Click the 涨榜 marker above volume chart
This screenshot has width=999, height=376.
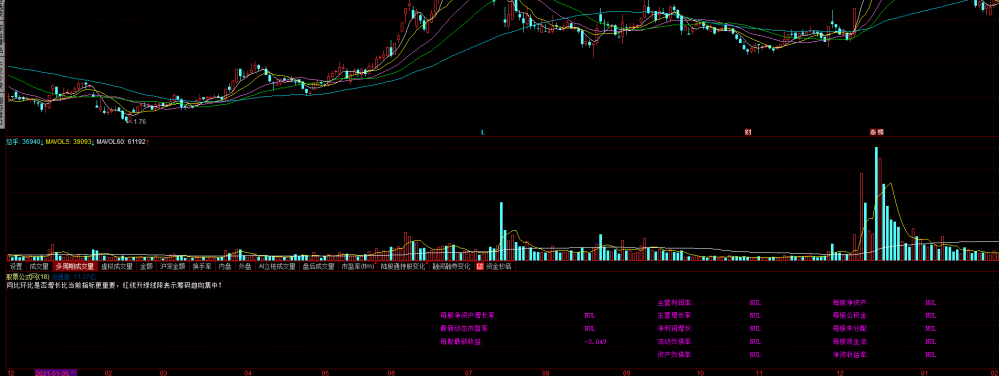tap(877, 133)
